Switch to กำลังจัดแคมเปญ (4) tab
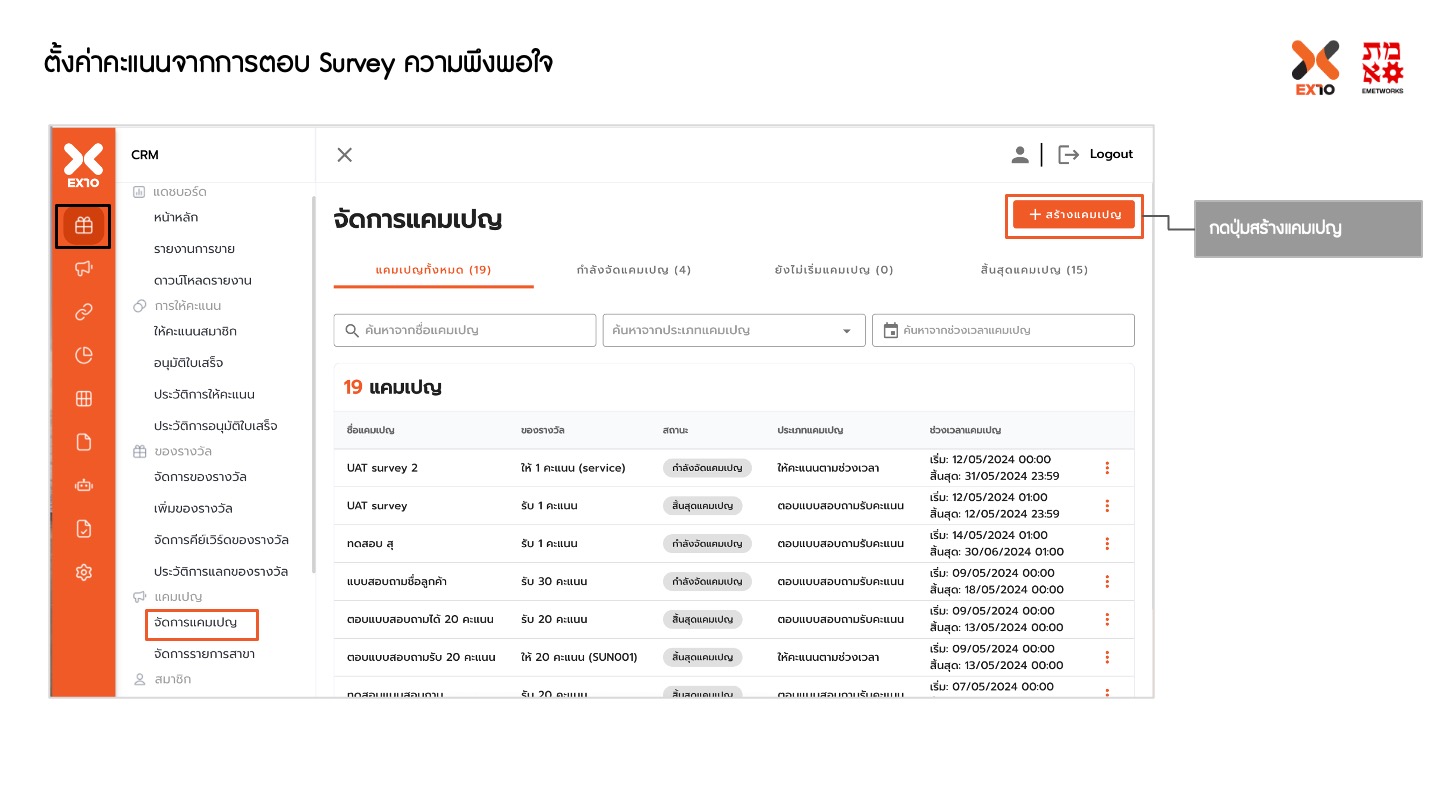 click(634, 270)
